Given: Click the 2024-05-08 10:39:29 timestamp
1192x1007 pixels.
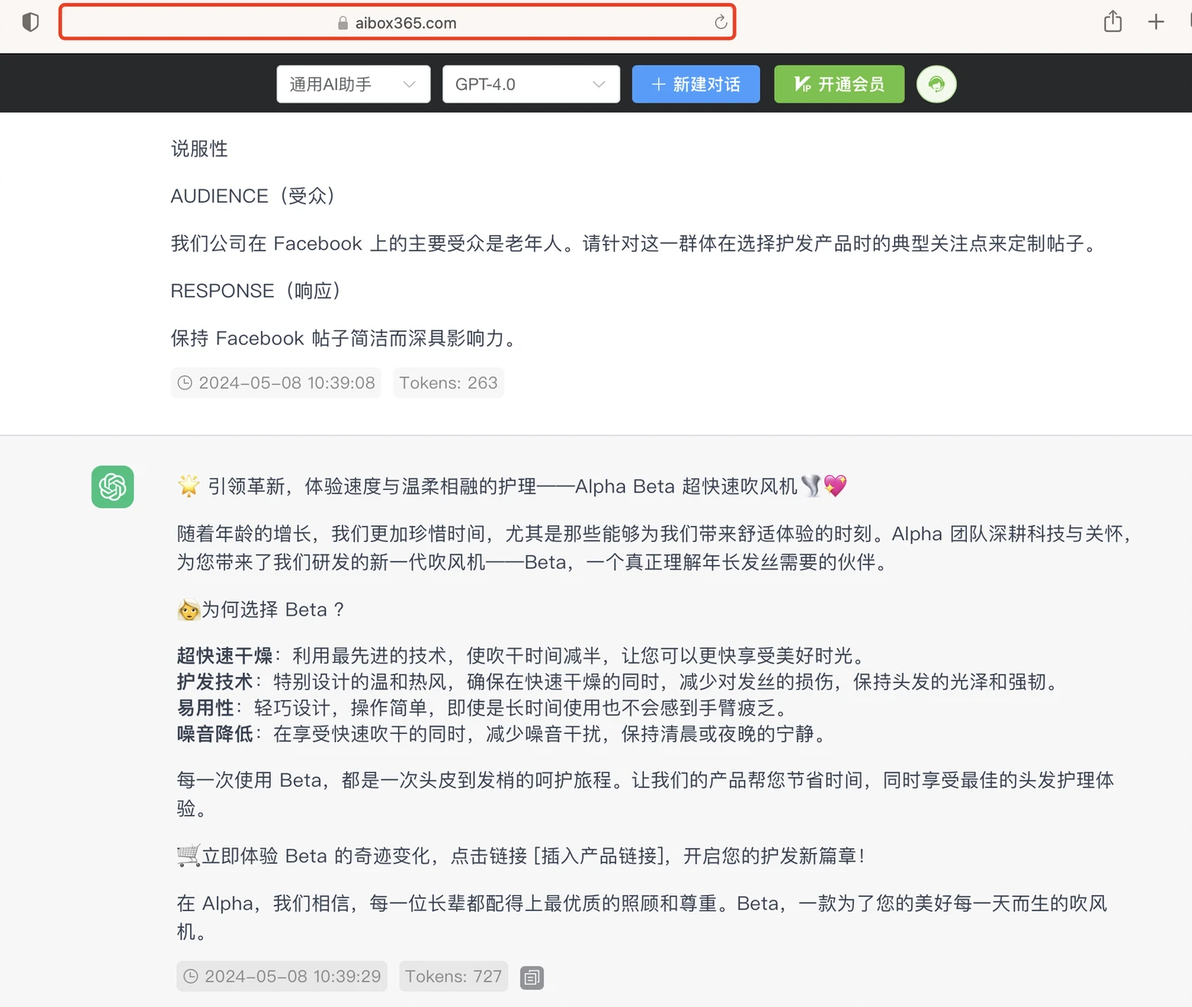Looking at the screenshot, I should [282, 977].
